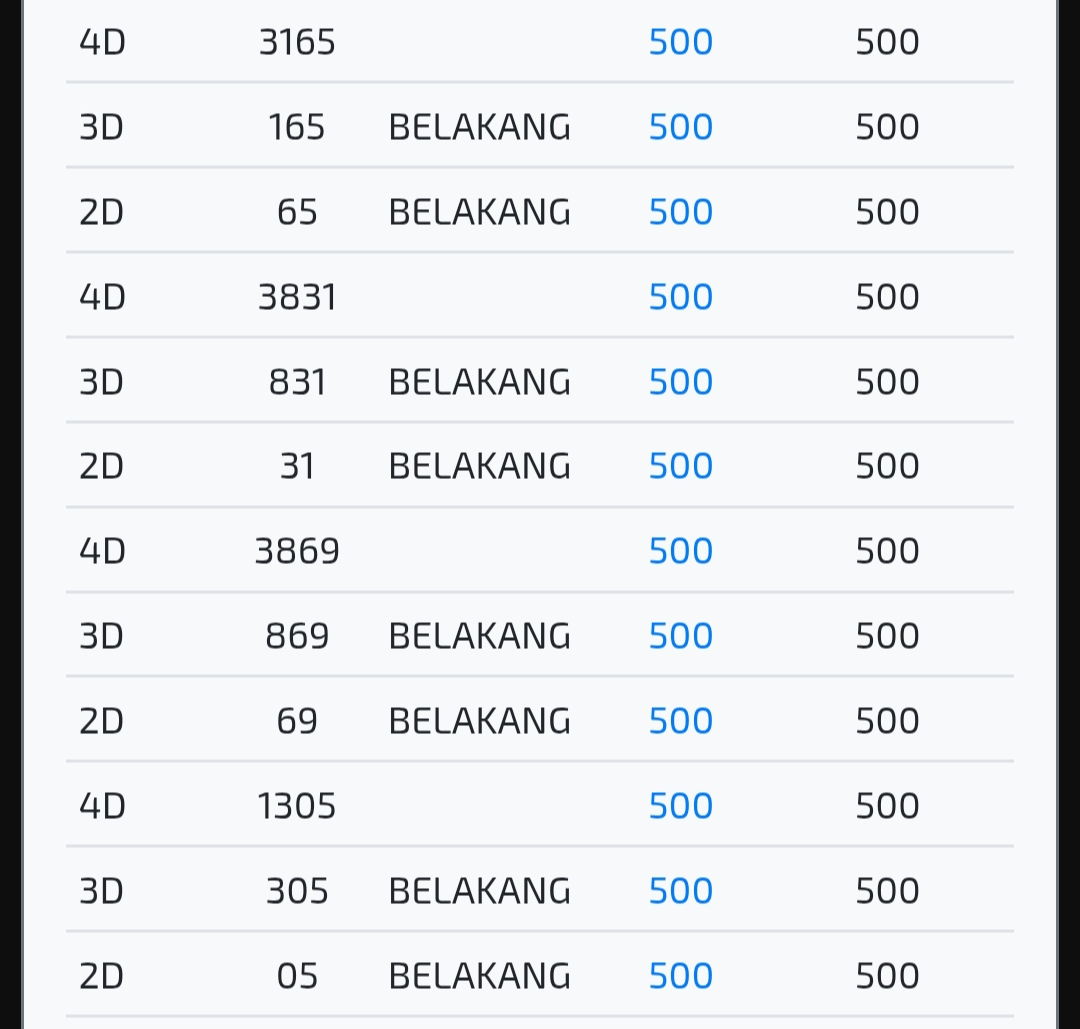Click BELAKANG label in the 165 row

point(479,127)
